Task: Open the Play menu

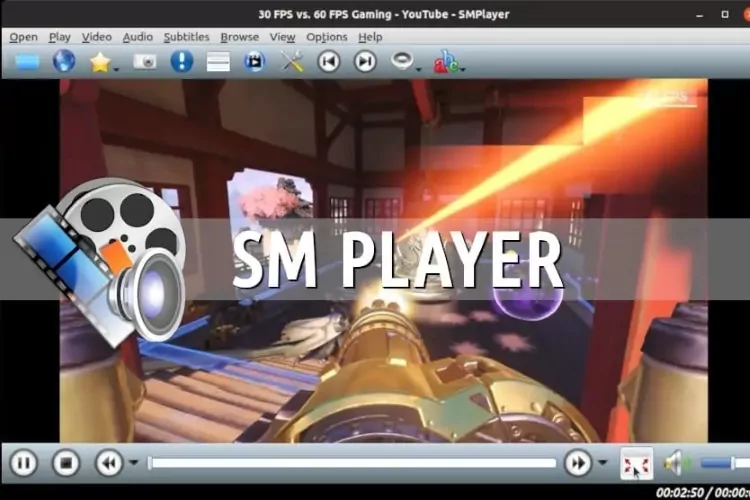Action: tap(60, 37)
